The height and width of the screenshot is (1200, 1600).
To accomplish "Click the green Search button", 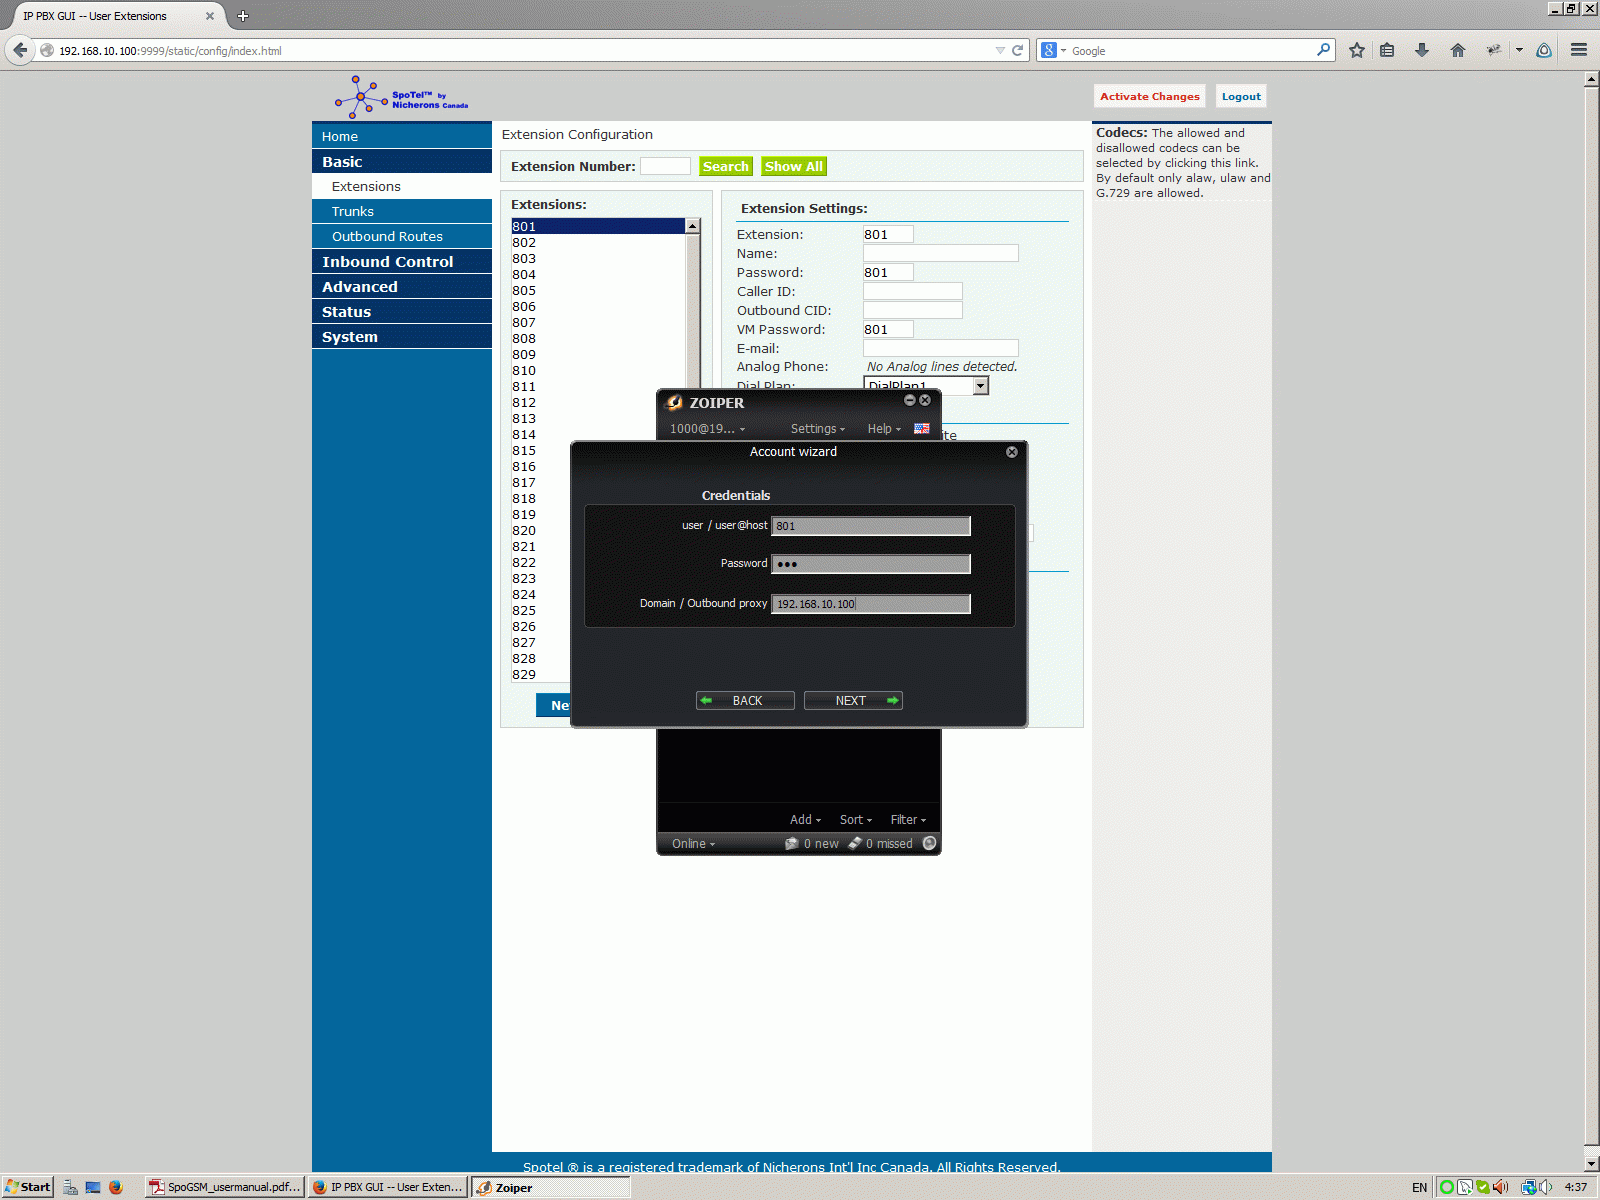I will (x=726, y=166).
